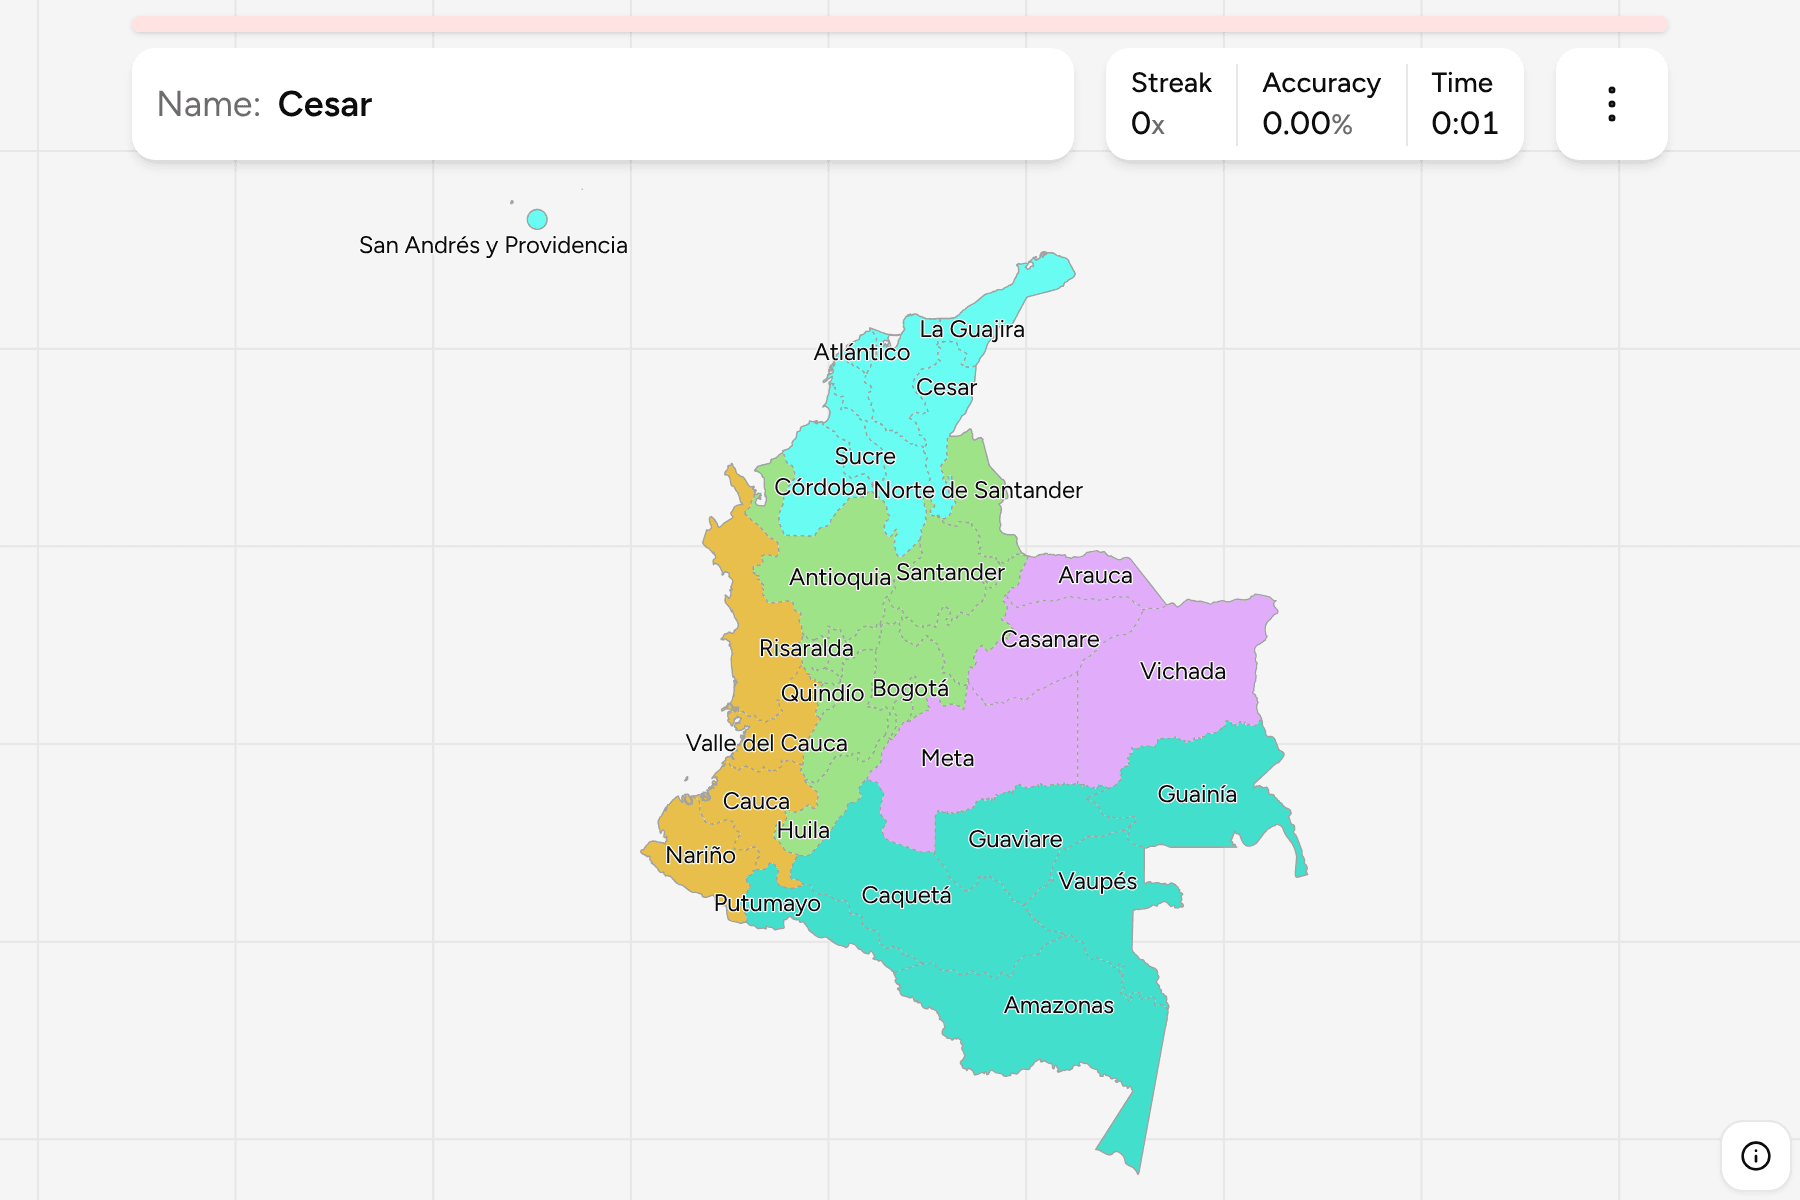Click the Putumayo label
Image resolution: width=1800 pixels, height=1200 pixels.
click(x=767, y=903)
